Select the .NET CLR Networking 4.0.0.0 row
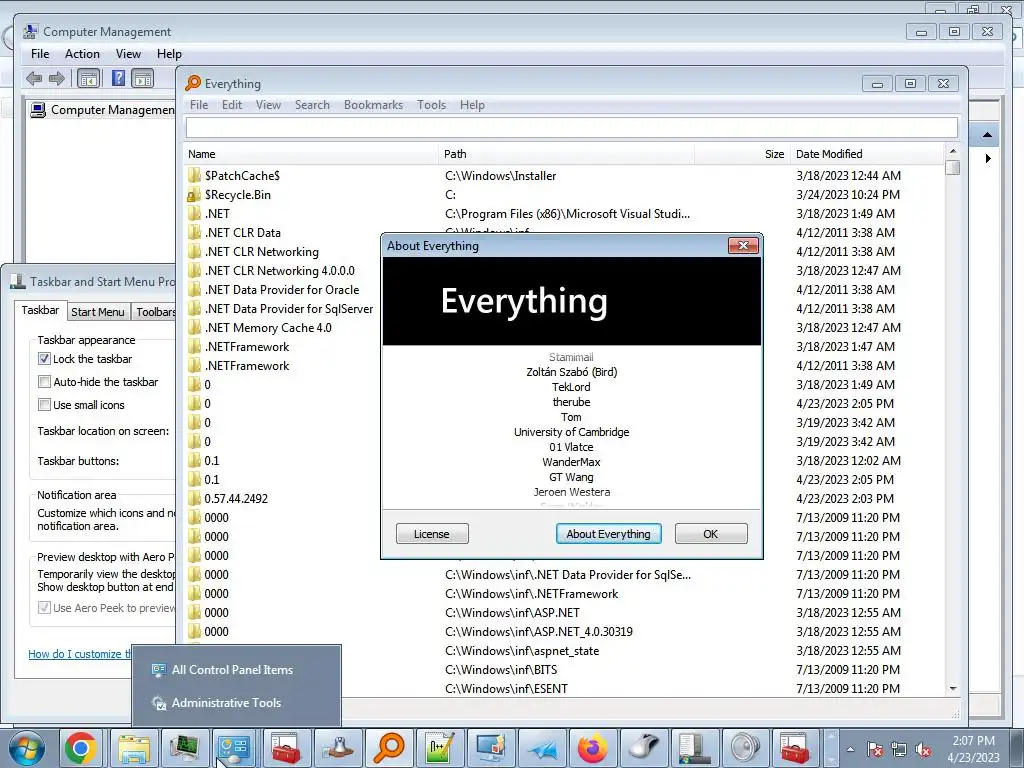1024x768 pixels. click(x=280, y=270)
